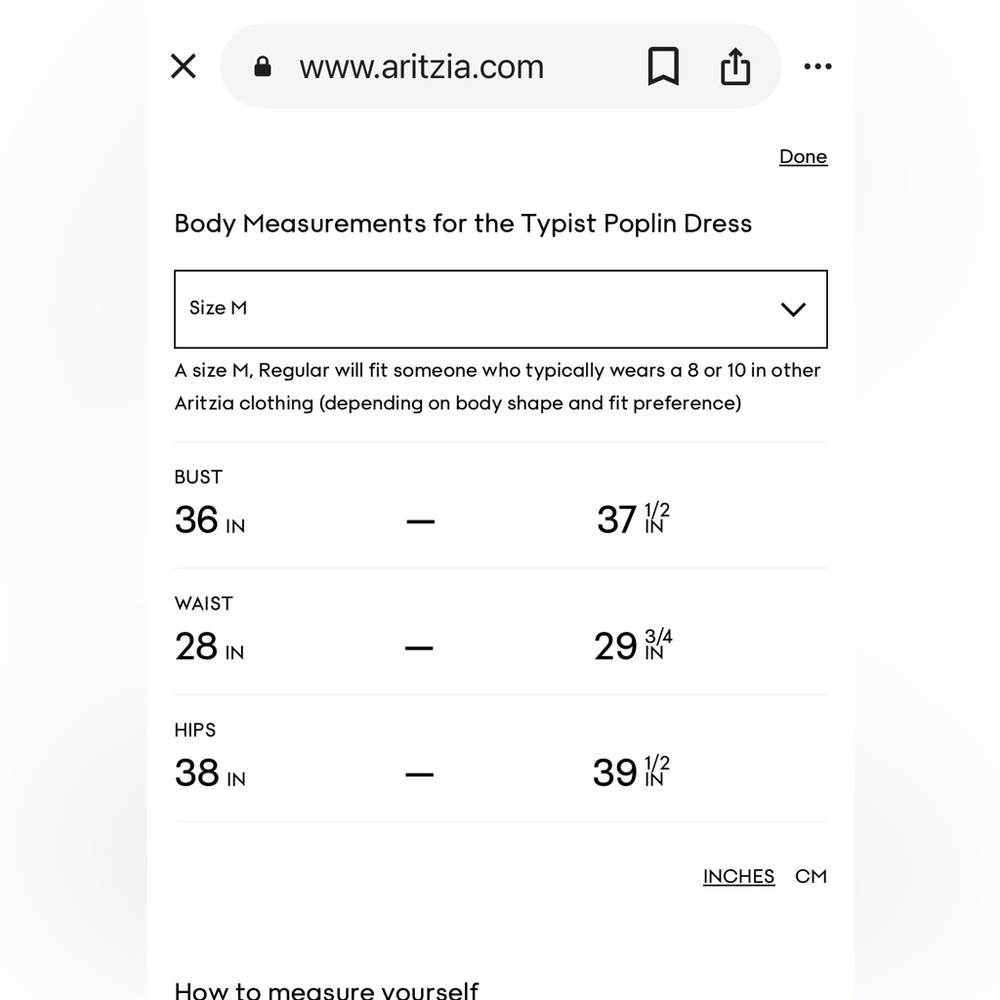Tap the www.aritzia.com address field
This screenshot has height=1000, width=1000.
coord(422,66)
